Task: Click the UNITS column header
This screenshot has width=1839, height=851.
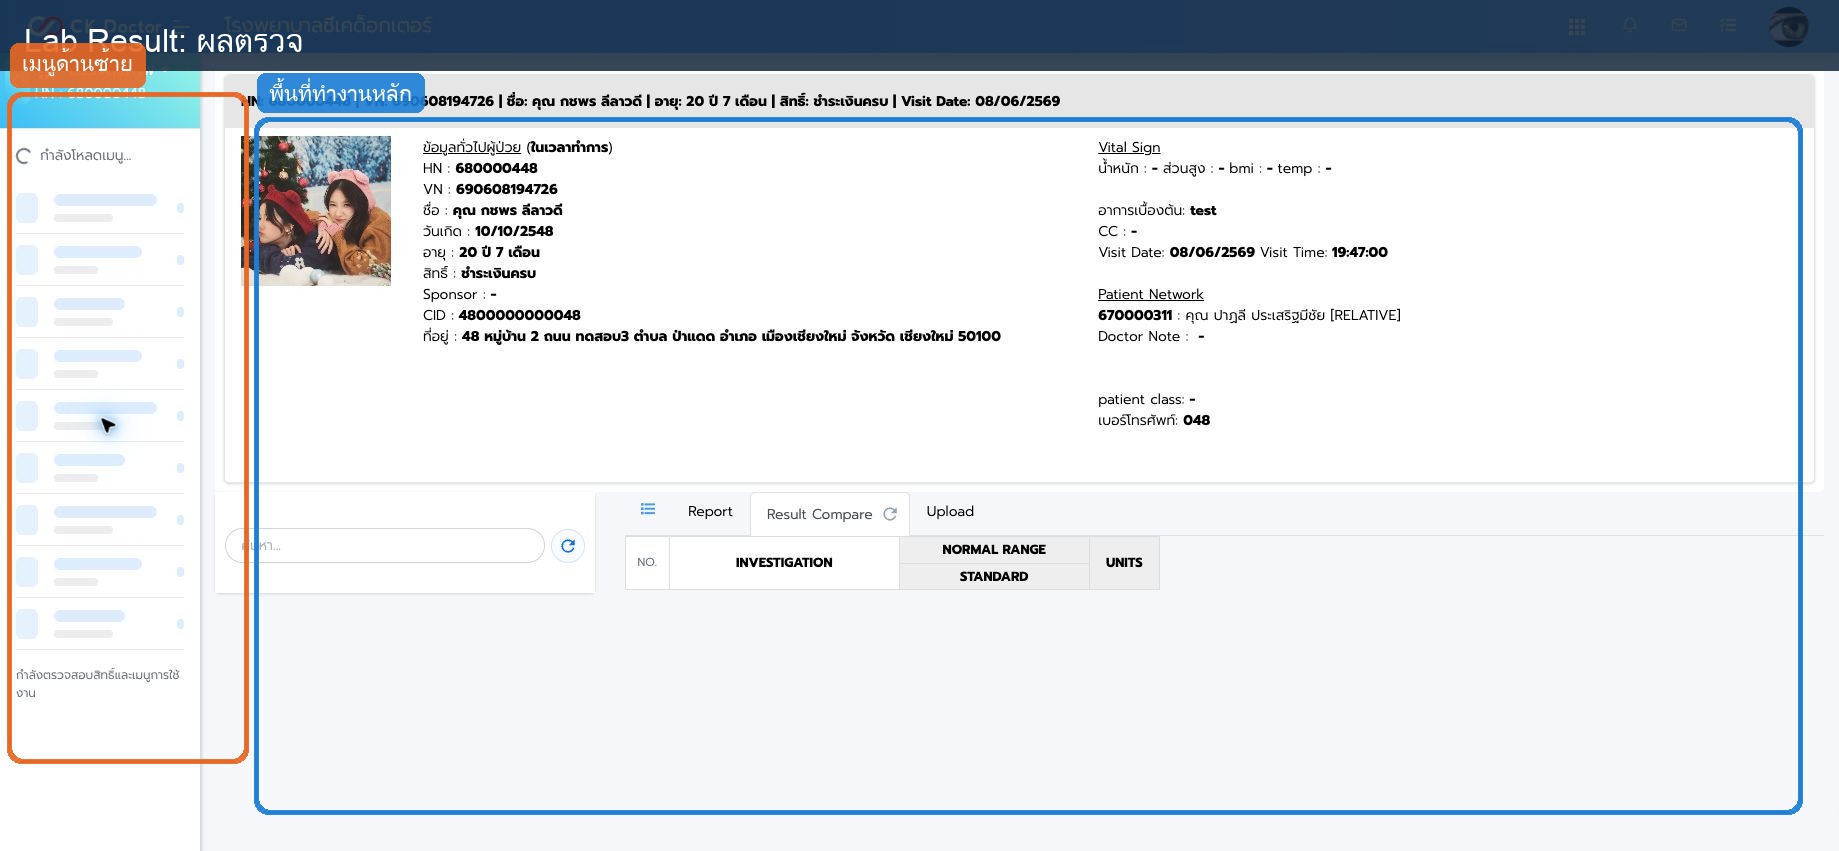Action: pyautogui.click(x=1124, y=563)
